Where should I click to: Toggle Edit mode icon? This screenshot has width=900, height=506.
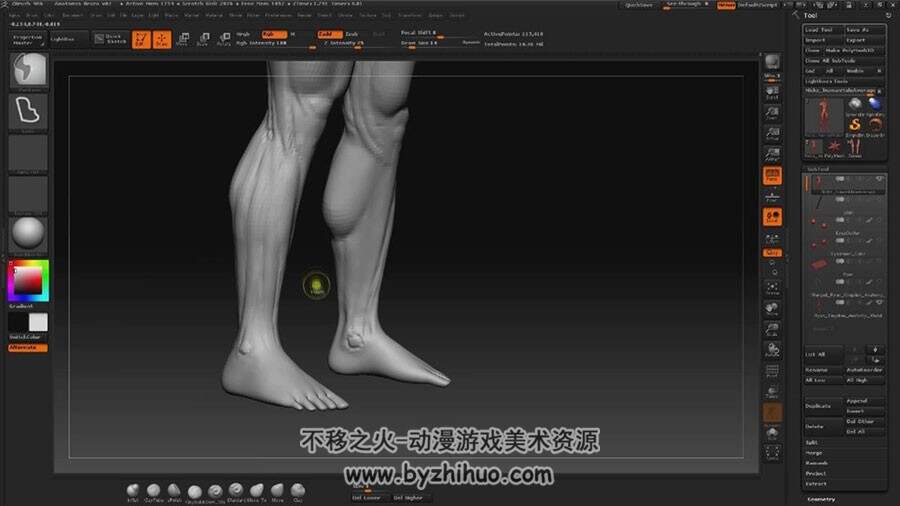(141, 40)
